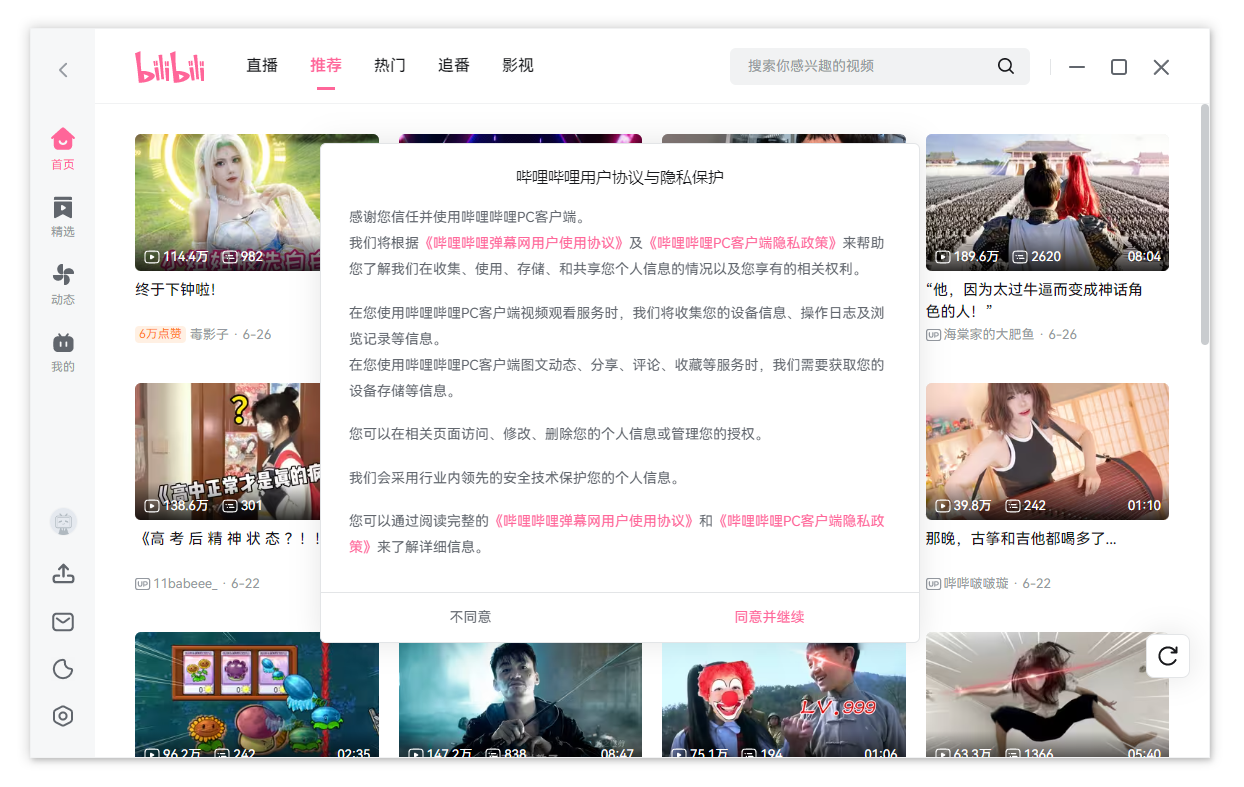Refresh recommendations with the reload button

pos(1167,656)
